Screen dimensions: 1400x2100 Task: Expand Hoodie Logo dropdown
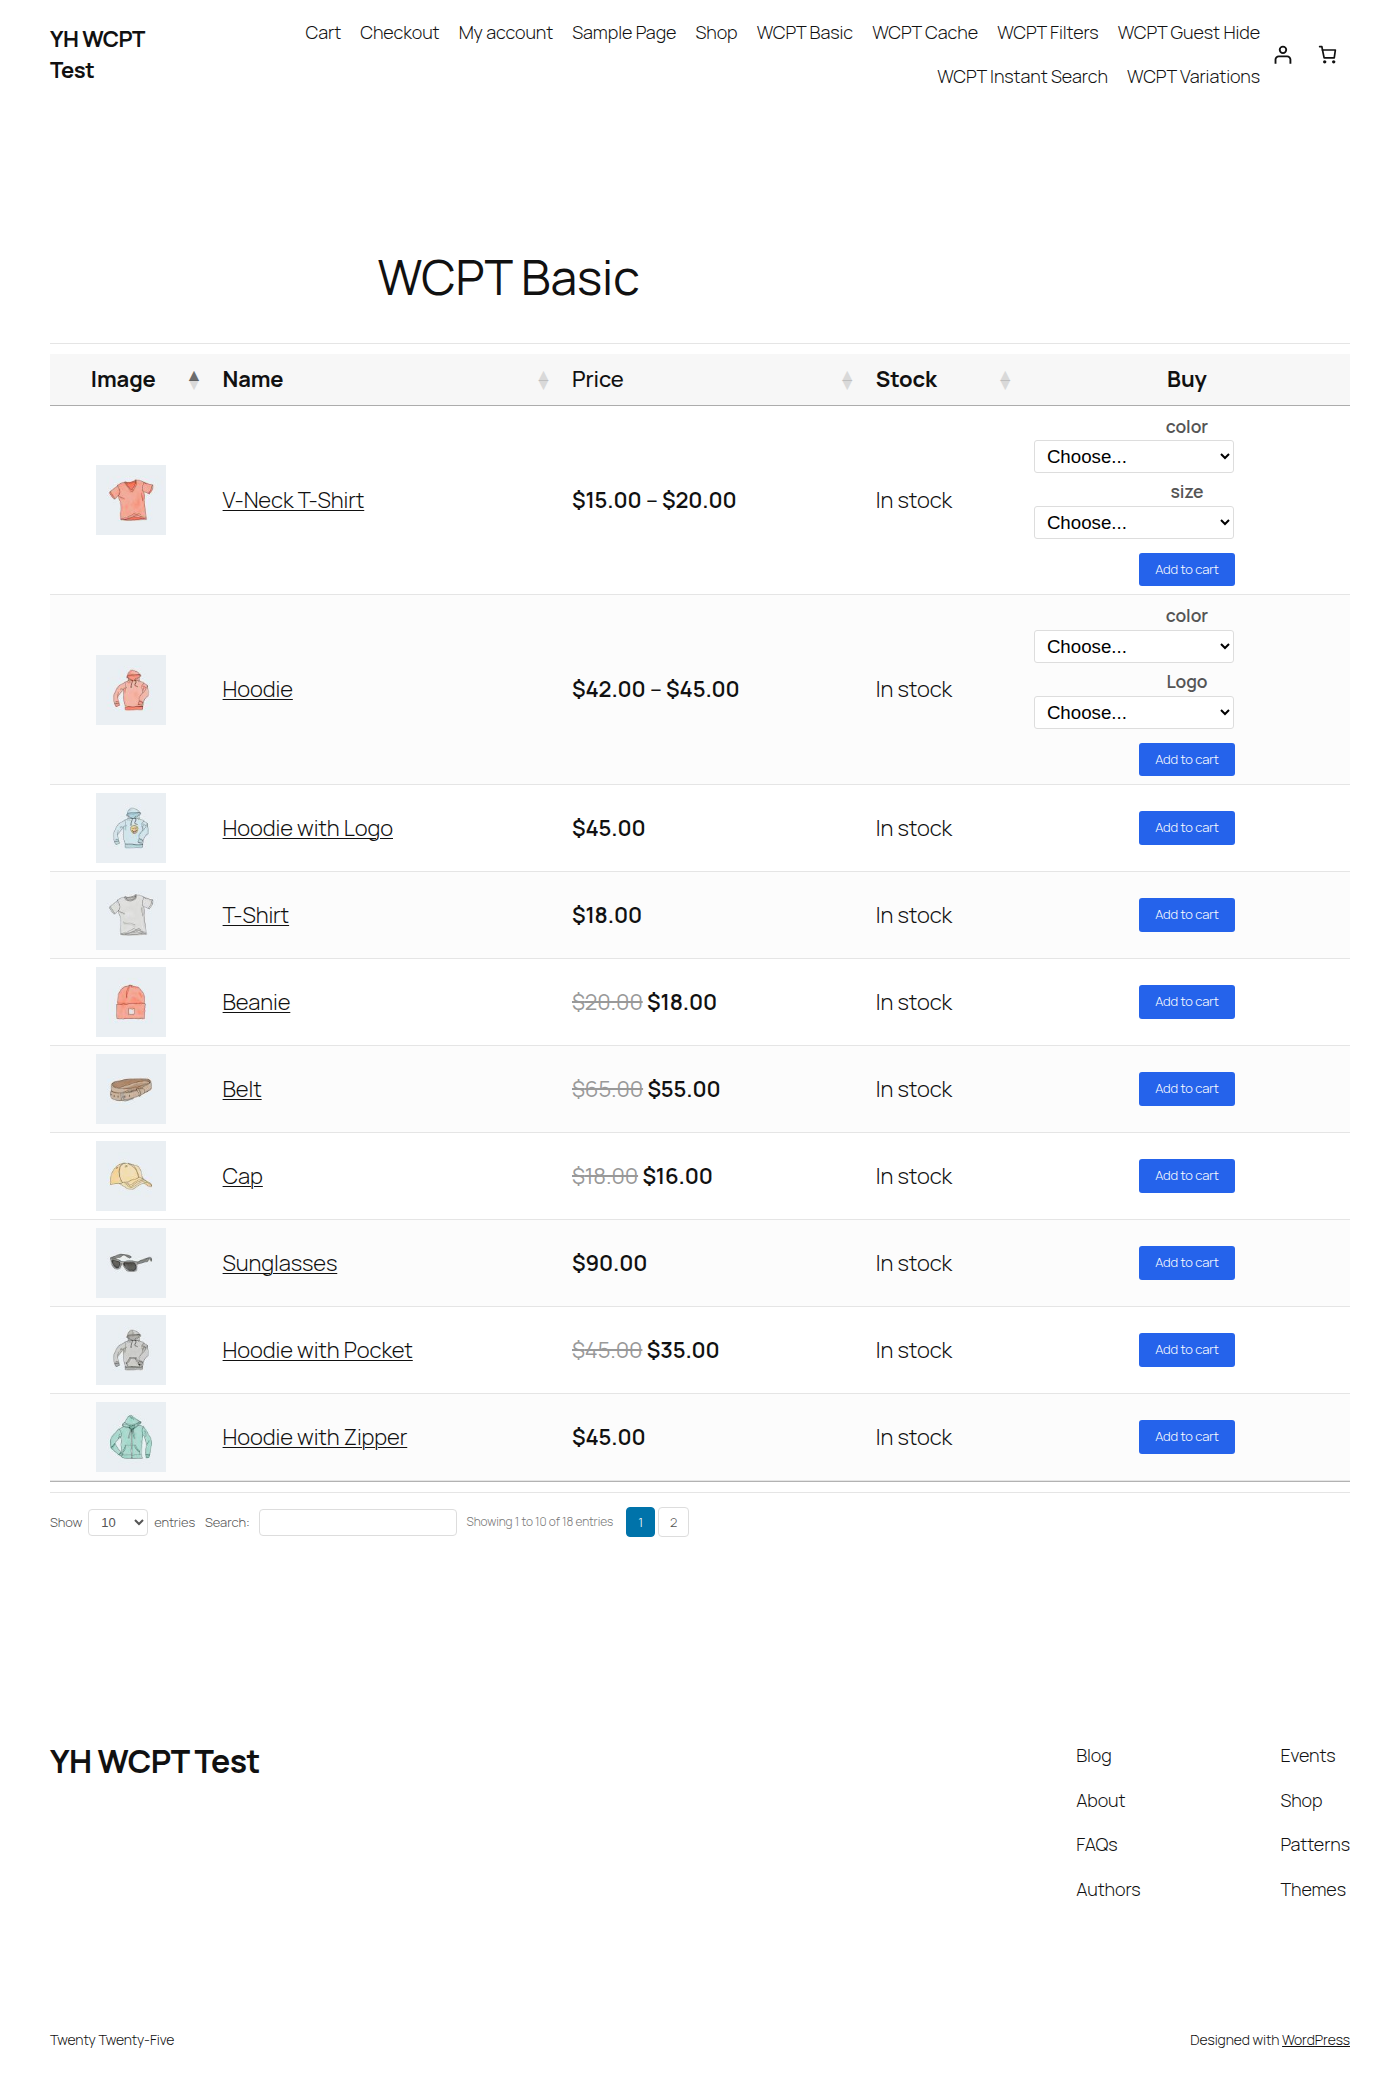(1134, 713)
